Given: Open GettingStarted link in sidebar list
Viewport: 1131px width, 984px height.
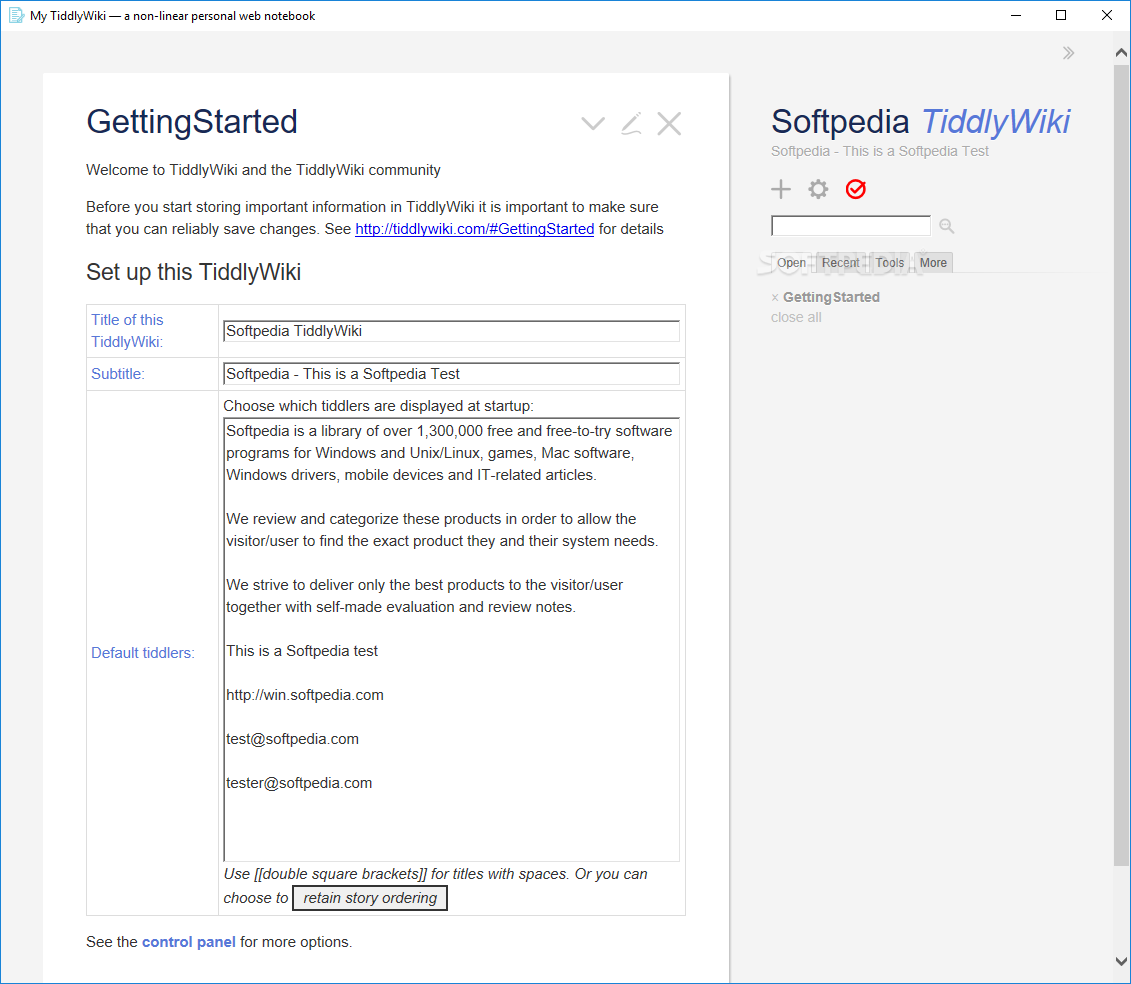Looking at the screenshot, I should 831,297.
